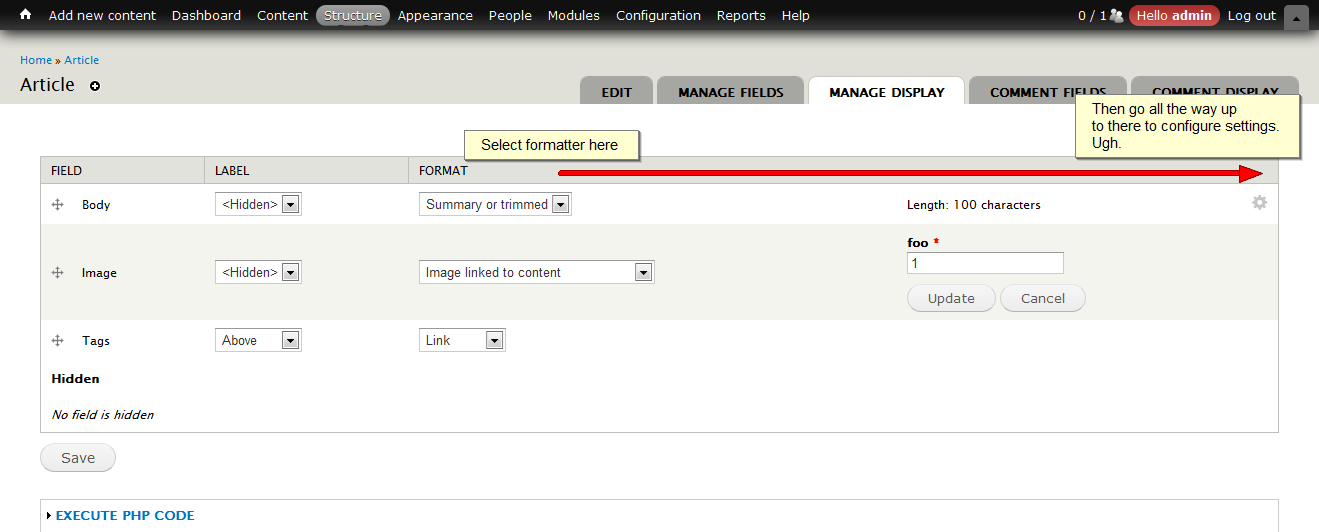Open the Content menu item
The image size is (1319, 532).
282,15
